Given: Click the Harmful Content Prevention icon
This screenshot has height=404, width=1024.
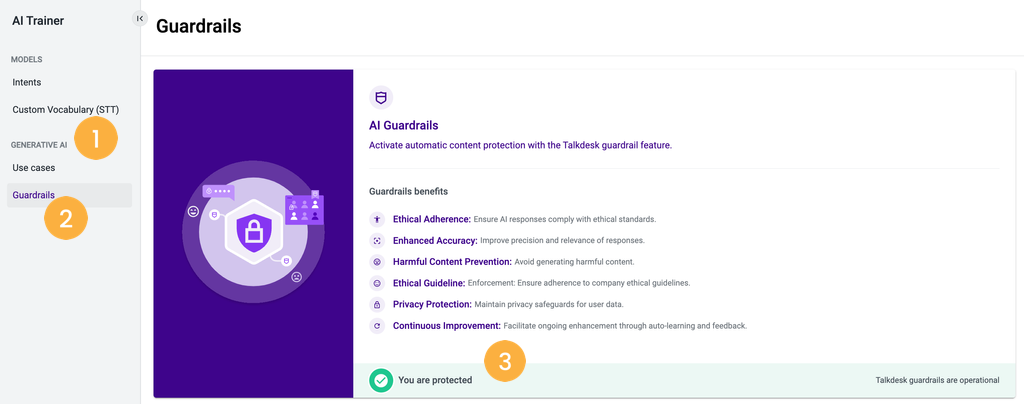Looking at the screenshot, I should pyautogui.click(x=377, y=262).
